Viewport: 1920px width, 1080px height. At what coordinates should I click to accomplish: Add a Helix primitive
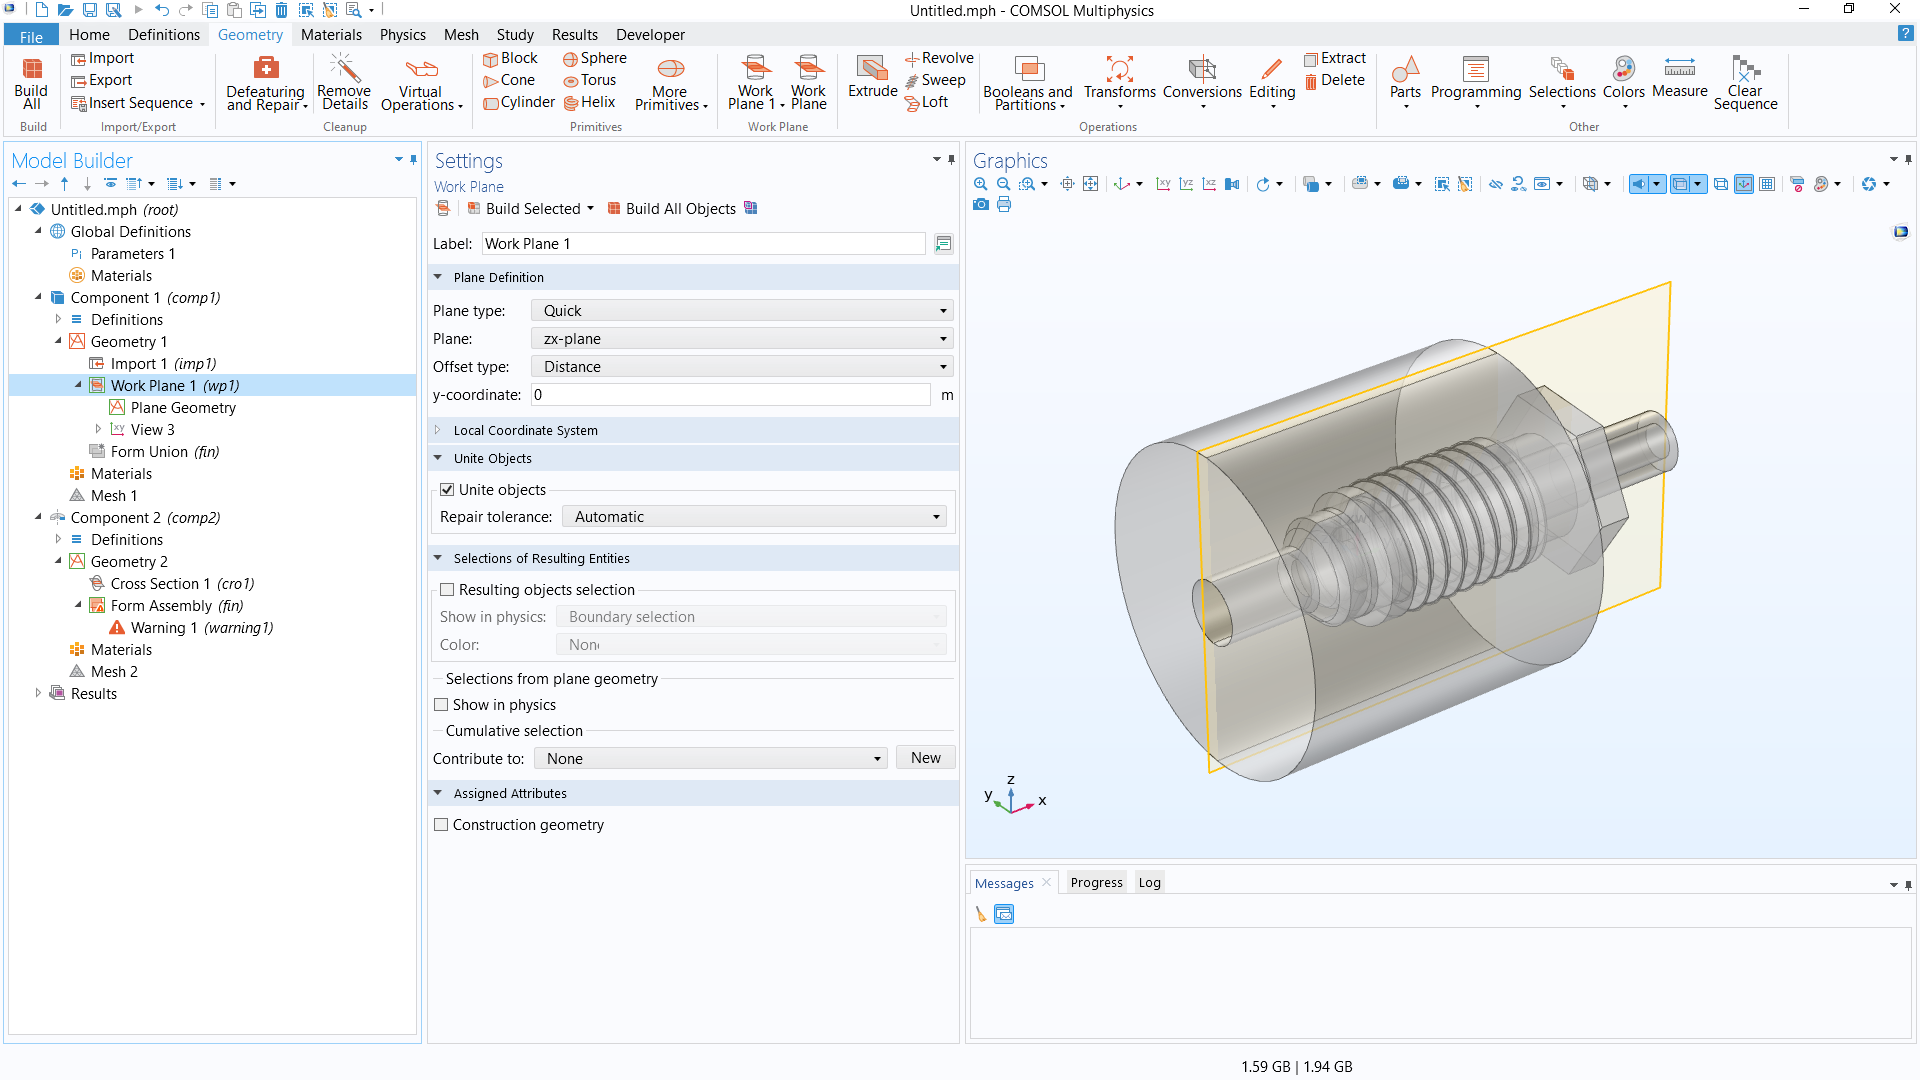pos(589,102)
